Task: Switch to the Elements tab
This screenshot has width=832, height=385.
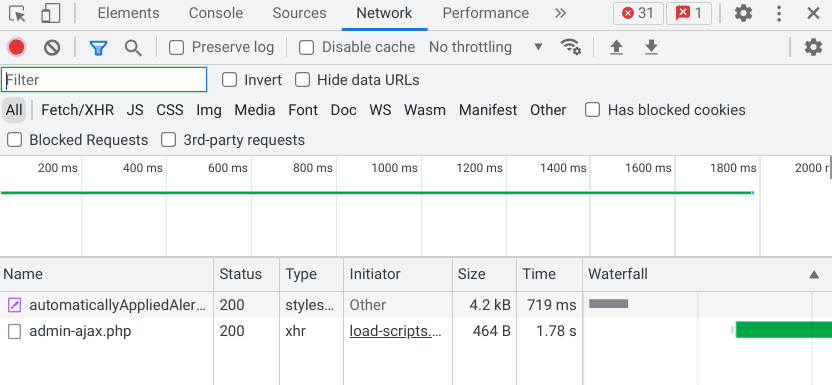Action: click(x=128, y=13)
